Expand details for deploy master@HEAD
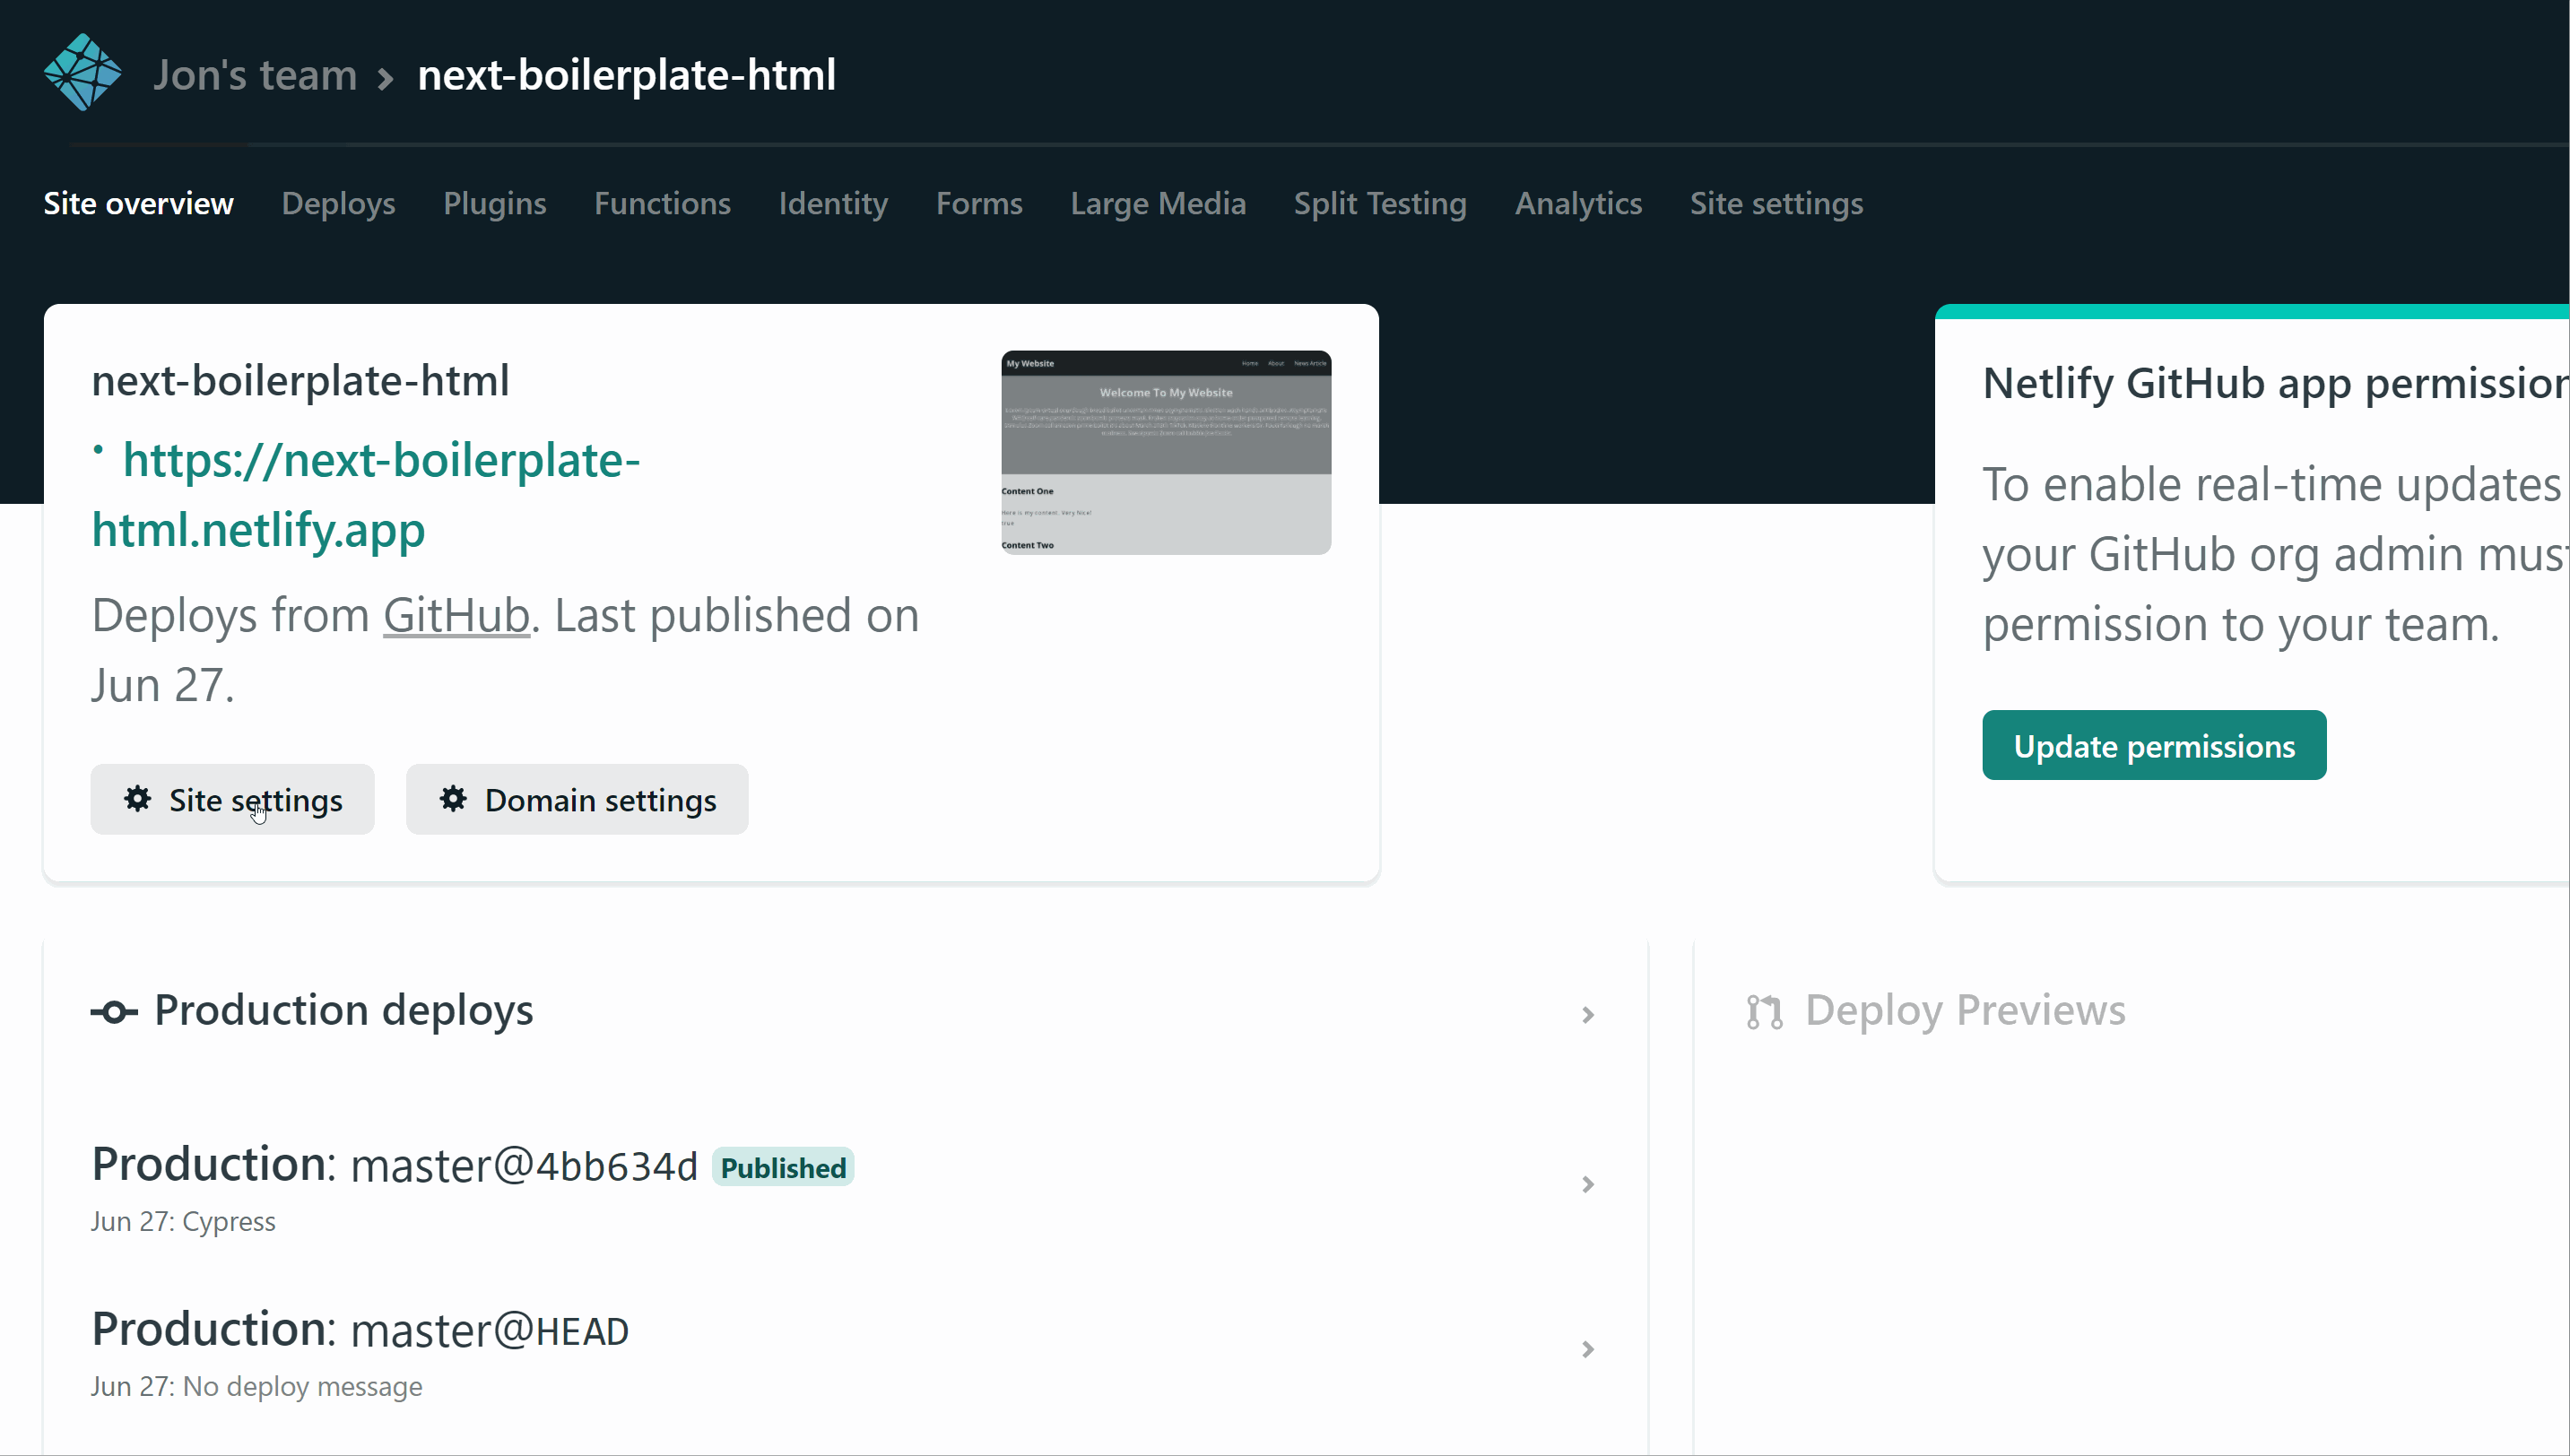 point(1588,1349)
